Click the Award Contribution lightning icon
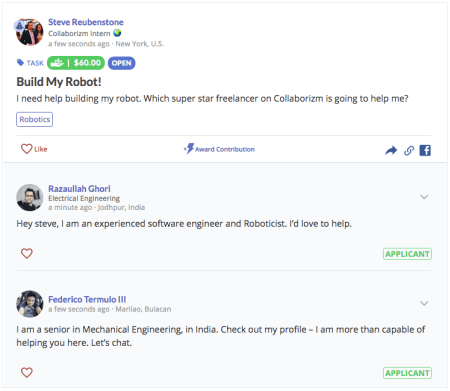The height and width of the screenshot is (391, 450). point(189,149)
